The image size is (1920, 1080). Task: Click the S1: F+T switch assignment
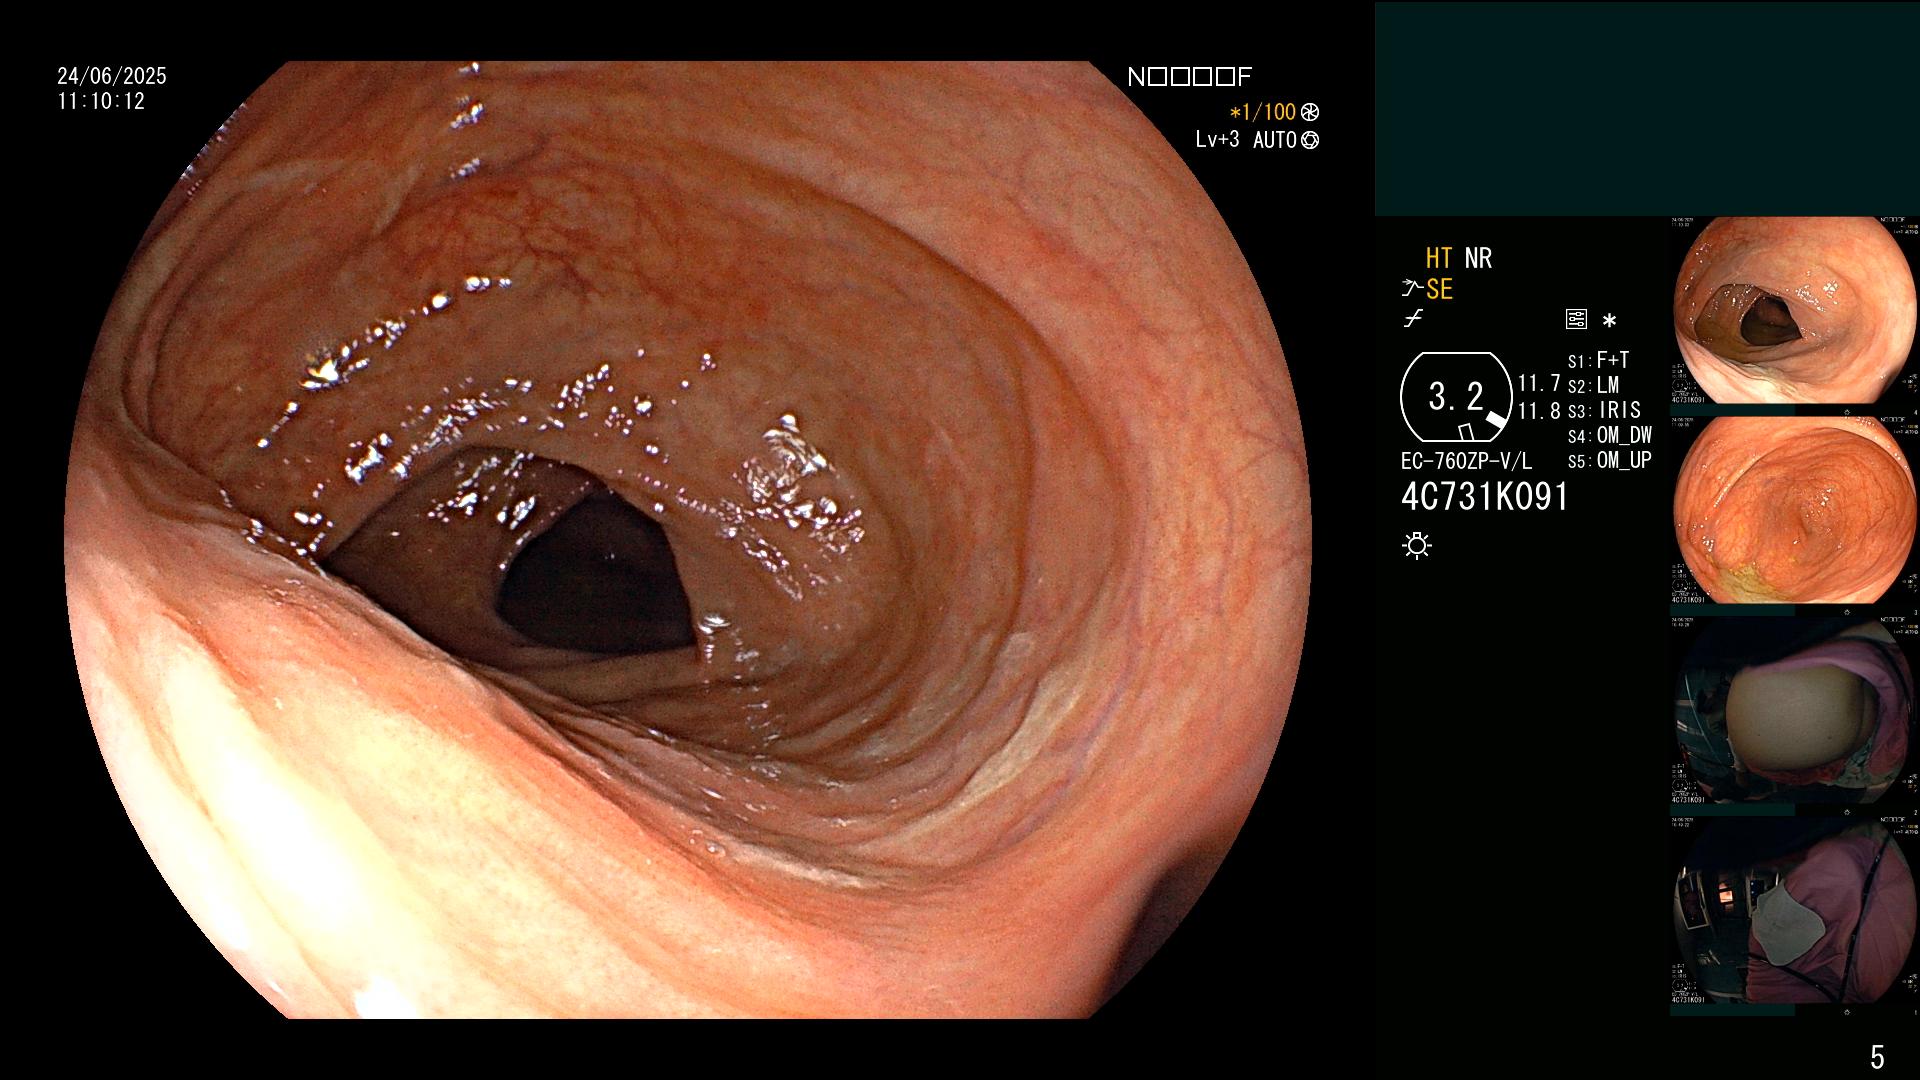tap(1598, 360)
